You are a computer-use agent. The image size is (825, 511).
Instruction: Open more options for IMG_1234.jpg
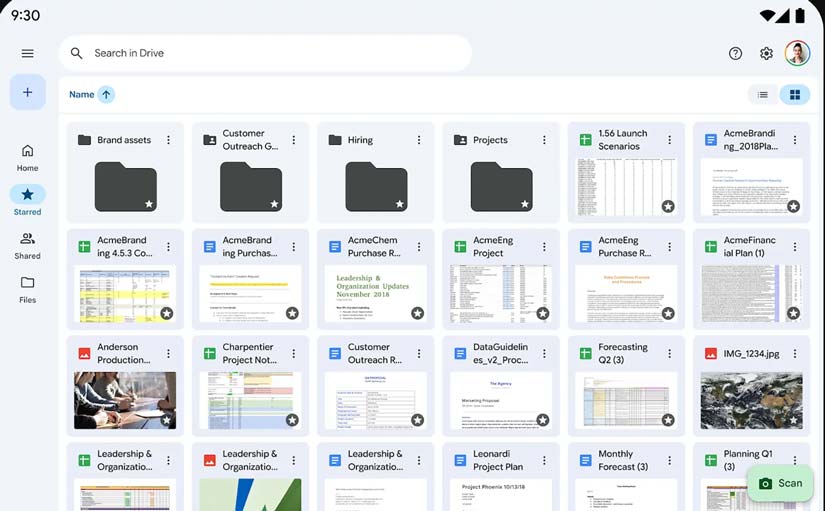[794, 354]
